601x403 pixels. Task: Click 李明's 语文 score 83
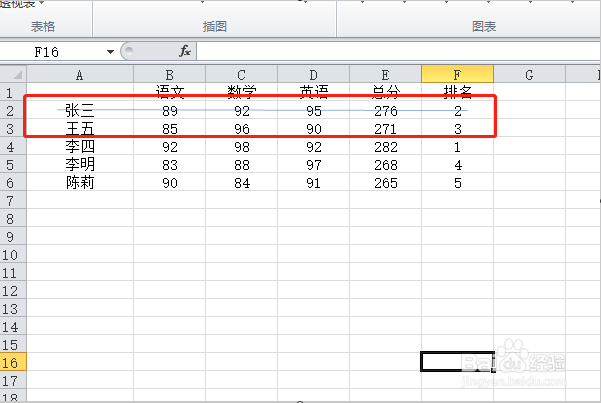(x=169, y=164)
